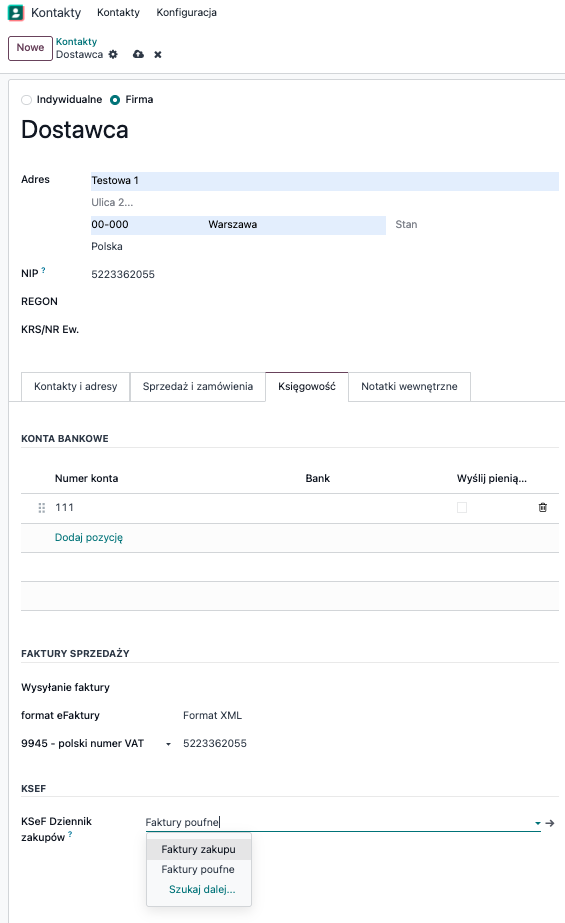Click Szukaj dalej... in the dropdown
Image resolution: width=565 pixels, height=923 pixels.
point(202,889)
